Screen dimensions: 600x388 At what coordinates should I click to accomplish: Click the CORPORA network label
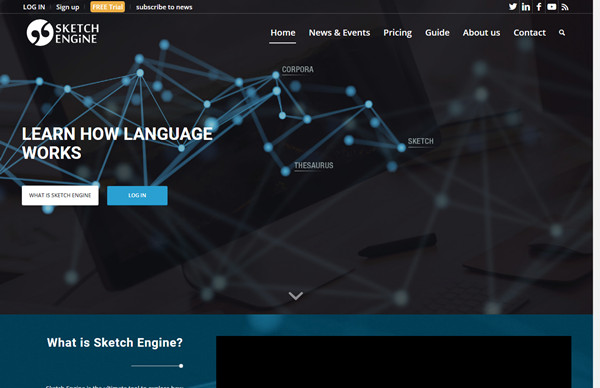(x=298, y=70)
